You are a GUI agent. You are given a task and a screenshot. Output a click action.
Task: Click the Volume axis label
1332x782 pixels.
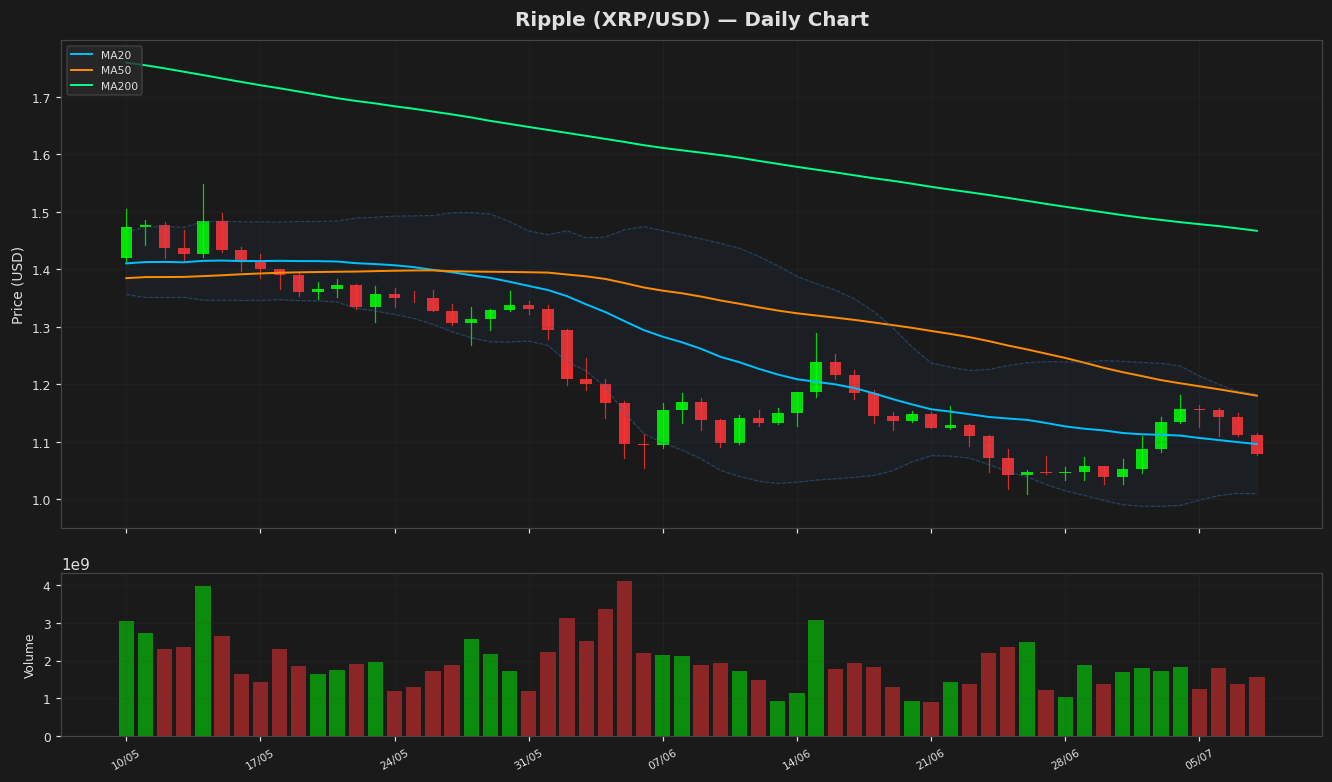[x=29, y=656]
